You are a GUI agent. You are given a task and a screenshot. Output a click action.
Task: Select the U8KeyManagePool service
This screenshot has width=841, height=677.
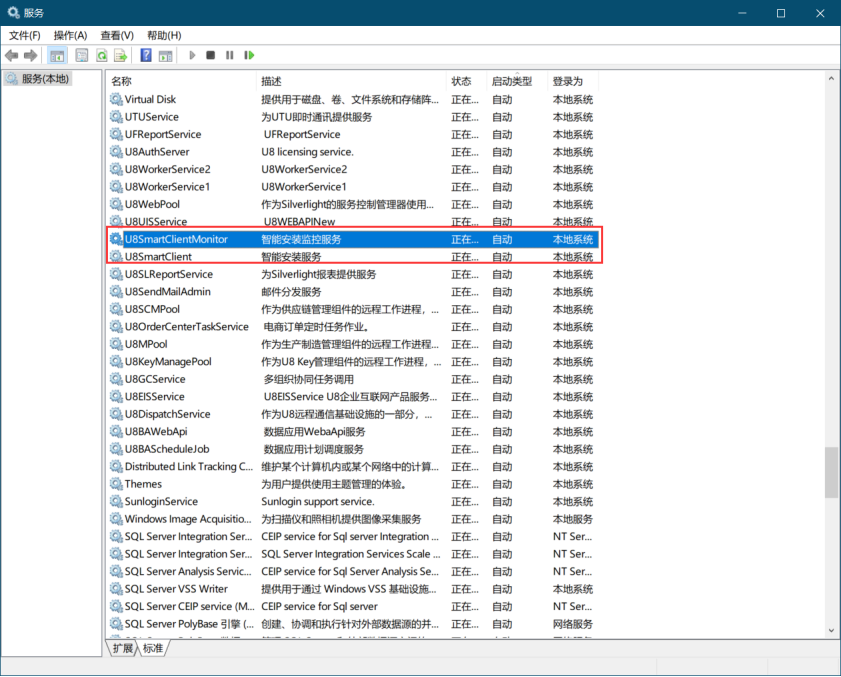[353, 362]
